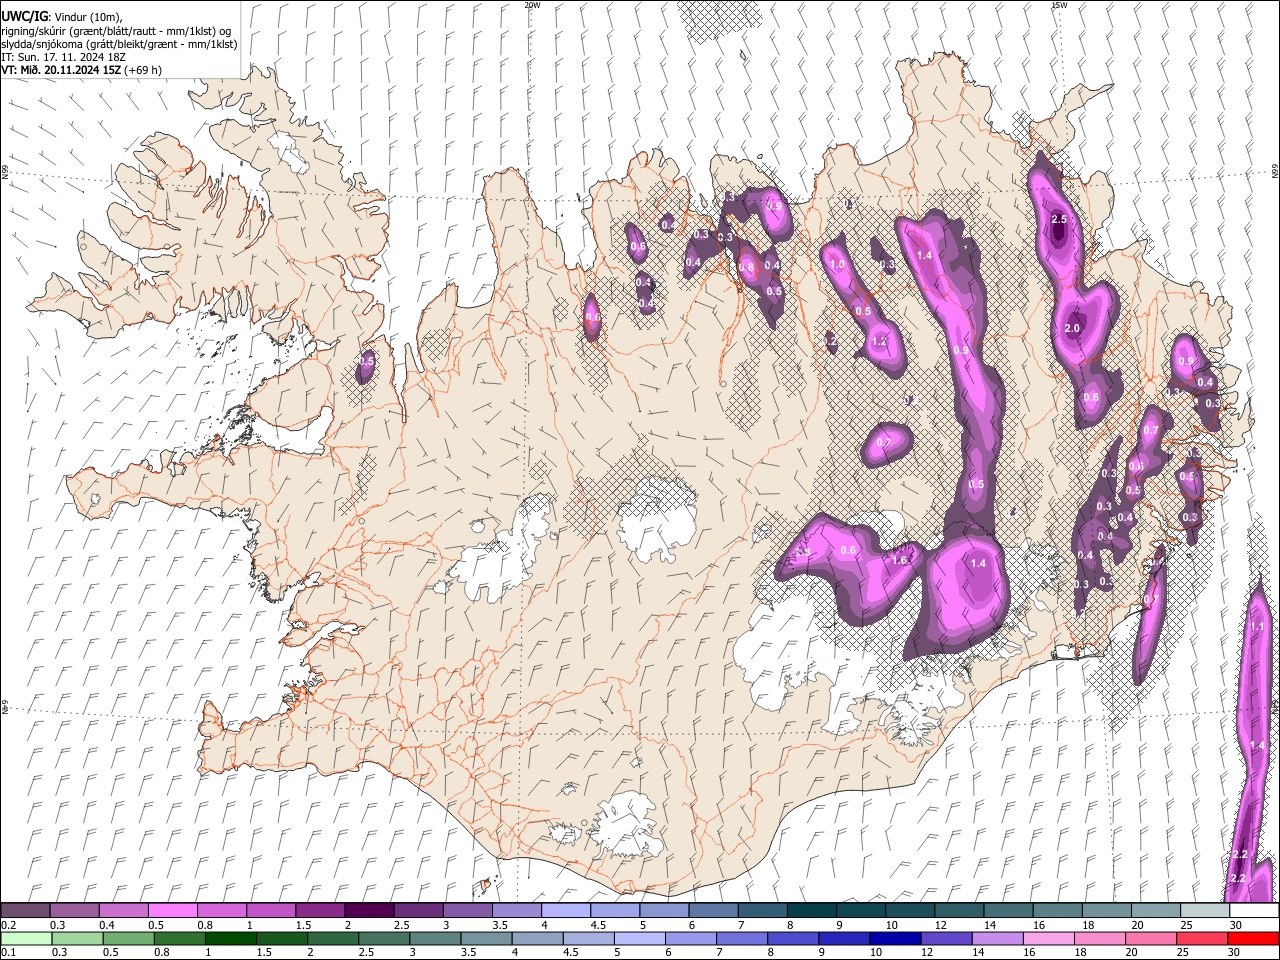The height and width of the screenshot is (960, 1280).
Task: Select the navy blue rain swatch between 10 and 12
Action: [894, 938]
